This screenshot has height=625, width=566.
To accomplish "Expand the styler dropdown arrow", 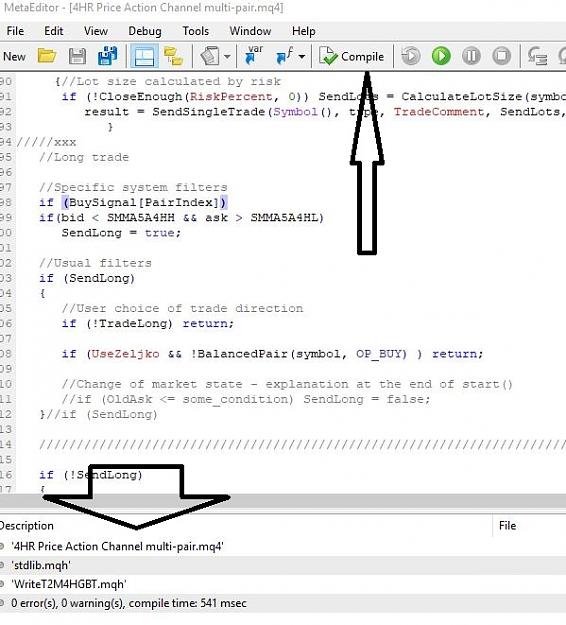I will [227, 56].
